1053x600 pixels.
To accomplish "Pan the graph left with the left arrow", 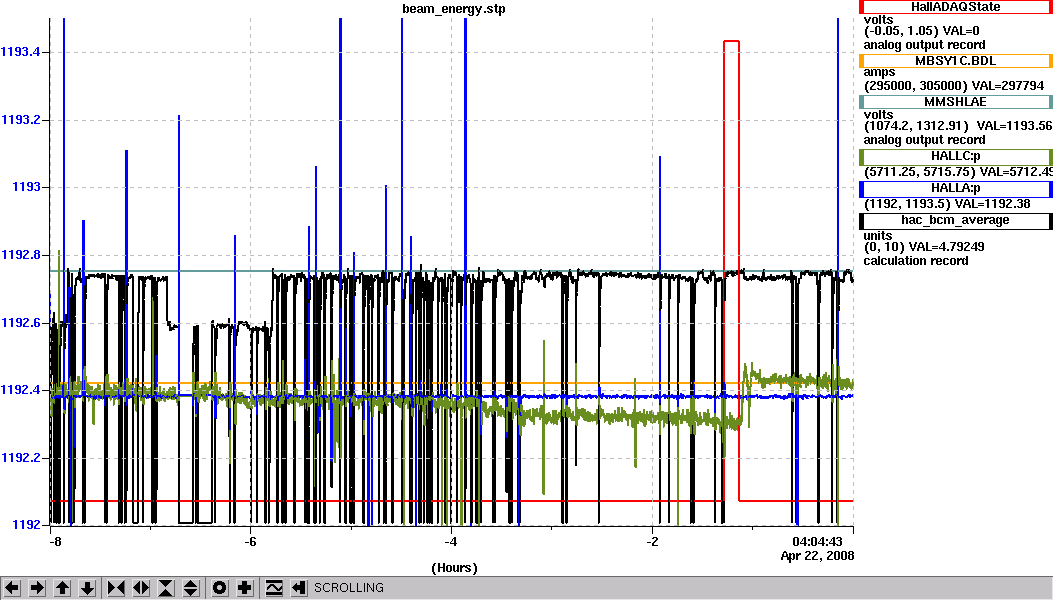I will (12, 588).
